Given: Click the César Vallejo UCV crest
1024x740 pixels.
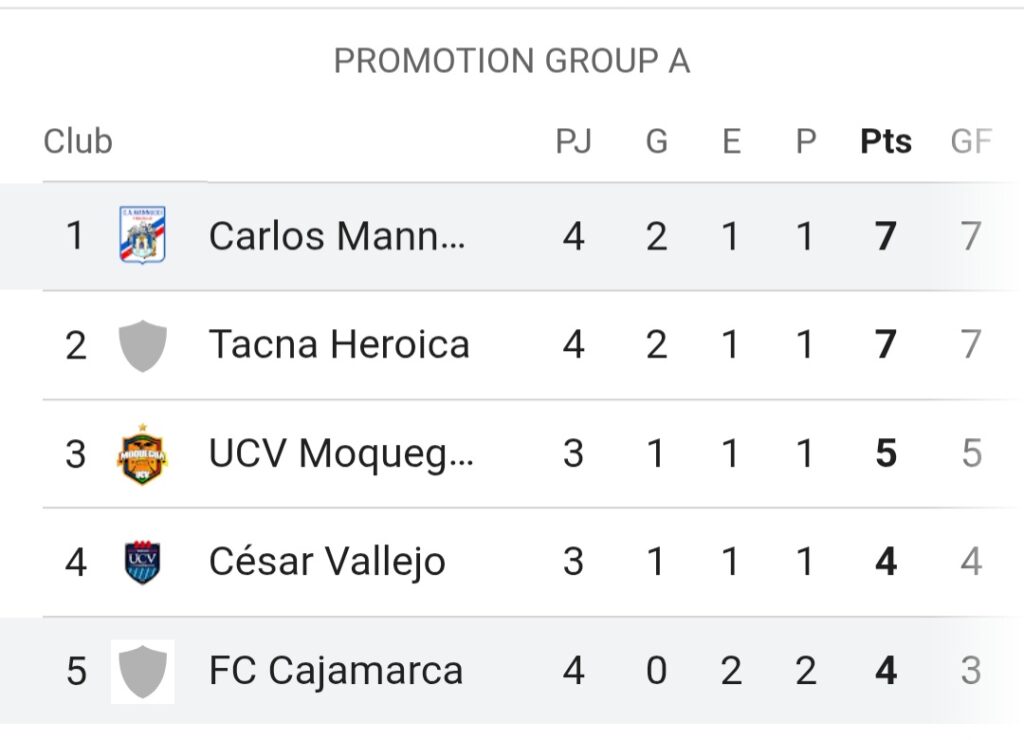Looking at the screenshot, I should click(x=142, y=562).
